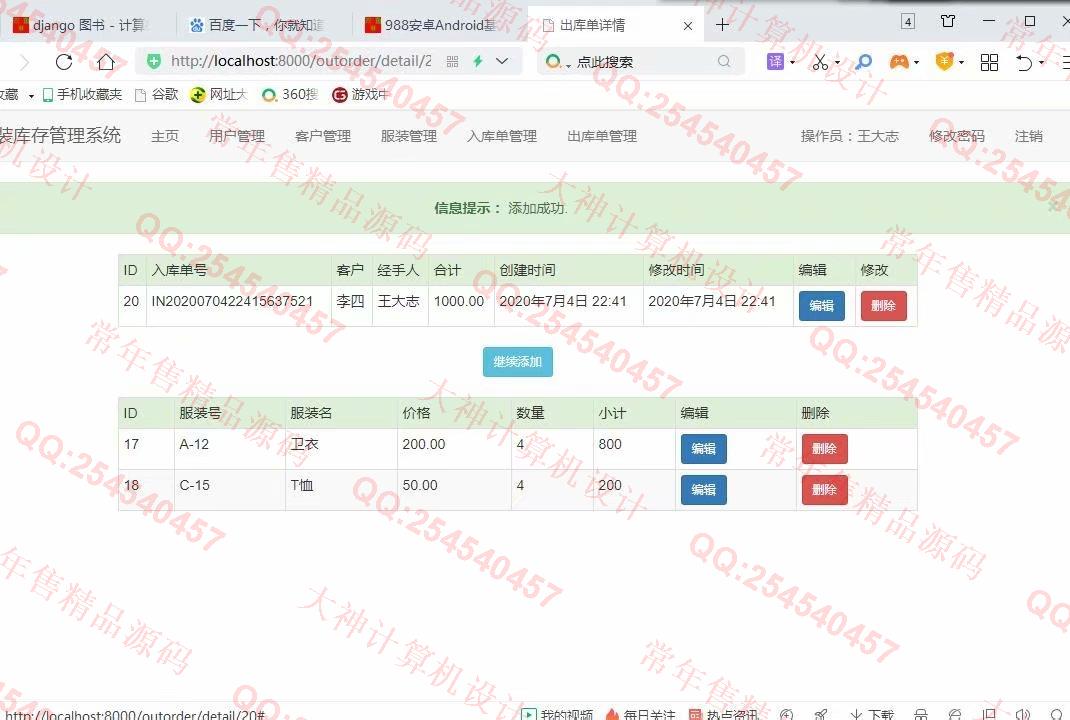Close the 出库单详情 tab
This screenshot has width=1070, height=720.
[688, 26]
